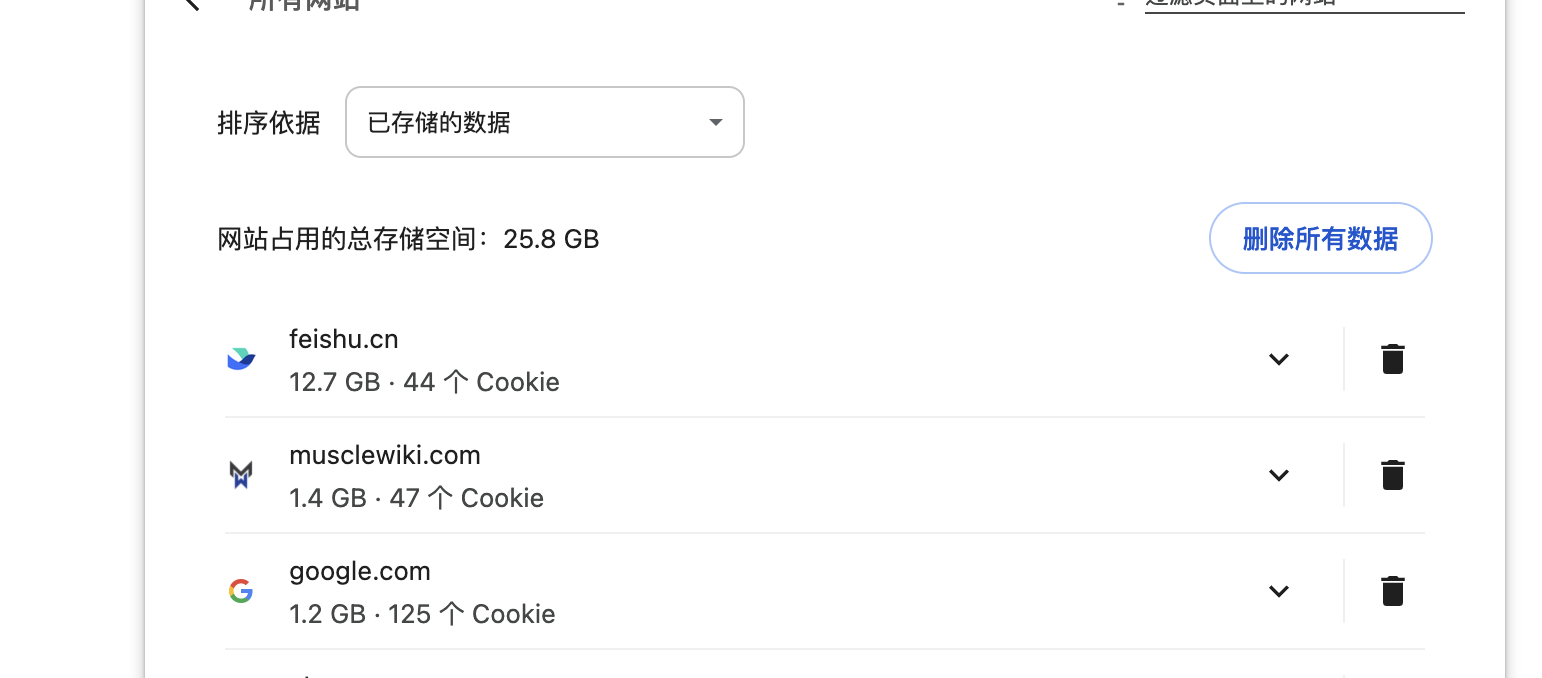Focus the site search field at top right

pos(1300,3)
